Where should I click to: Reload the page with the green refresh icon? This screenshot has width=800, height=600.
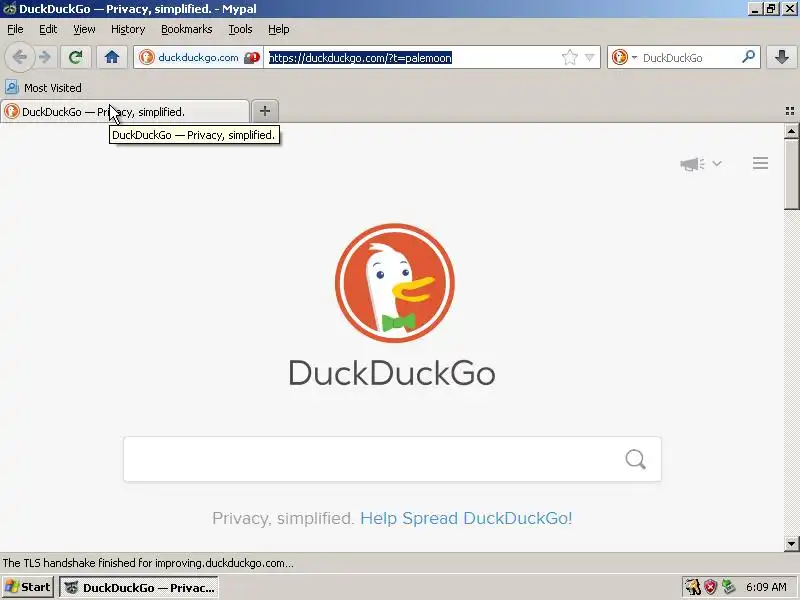pyautogui.click(x=76, y=57)
